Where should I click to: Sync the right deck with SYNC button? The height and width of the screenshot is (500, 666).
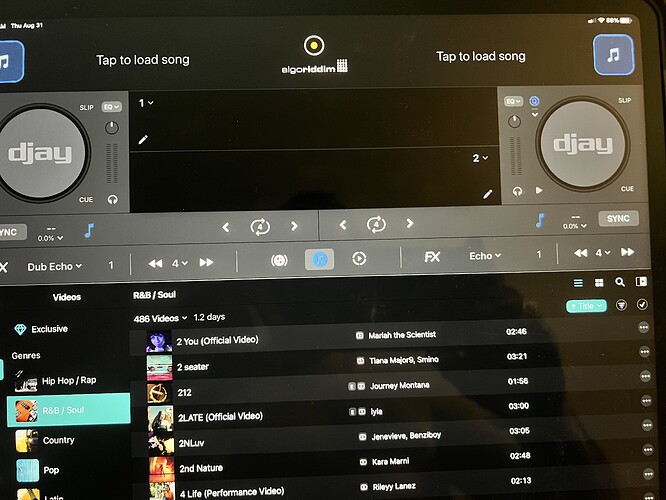coord(618,218)
